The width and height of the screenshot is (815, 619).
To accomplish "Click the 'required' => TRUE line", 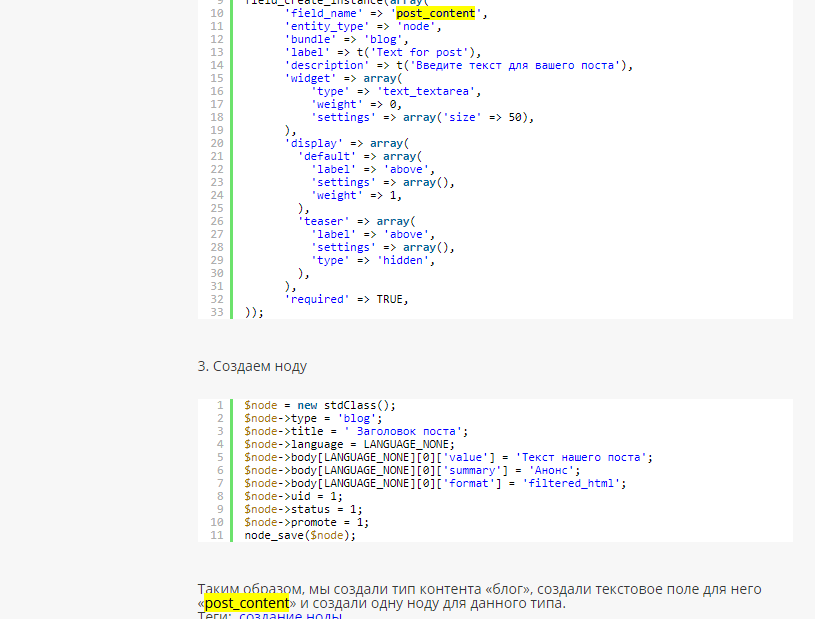I will point(347,299).
